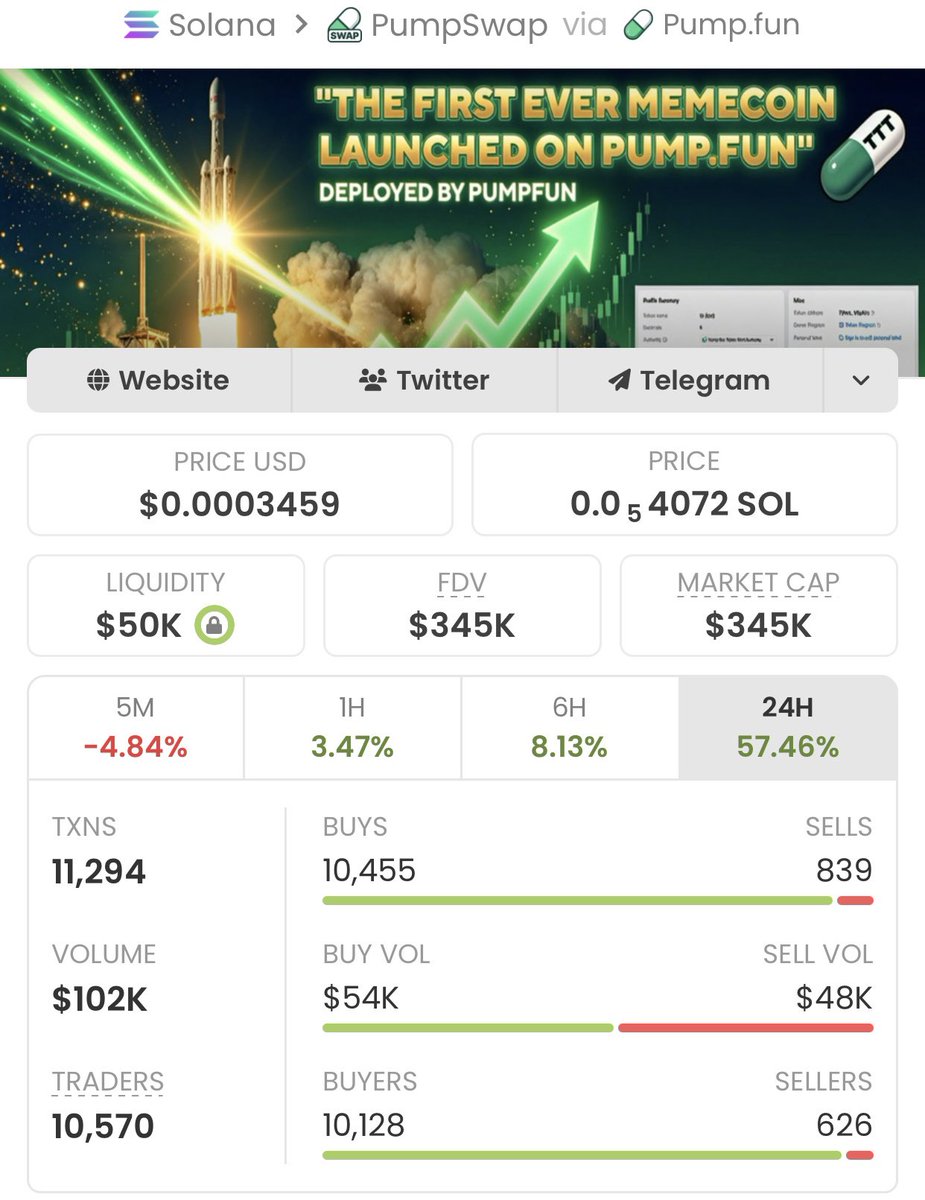Open the Pump.fun link

tap(711, 25)
